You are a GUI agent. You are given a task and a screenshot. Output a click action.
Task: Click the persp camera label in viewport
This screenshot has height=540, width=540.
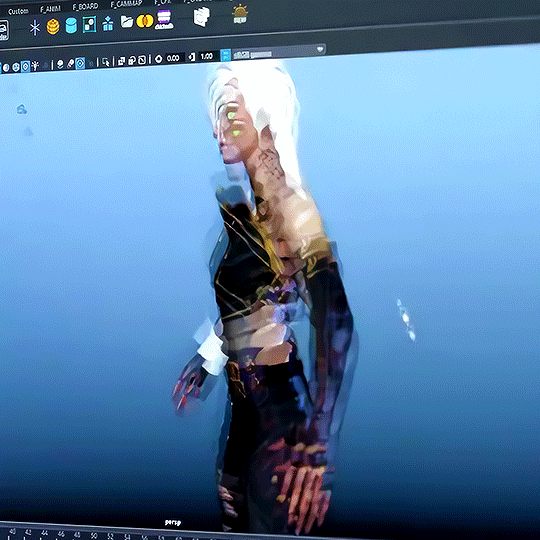(173, 522)
